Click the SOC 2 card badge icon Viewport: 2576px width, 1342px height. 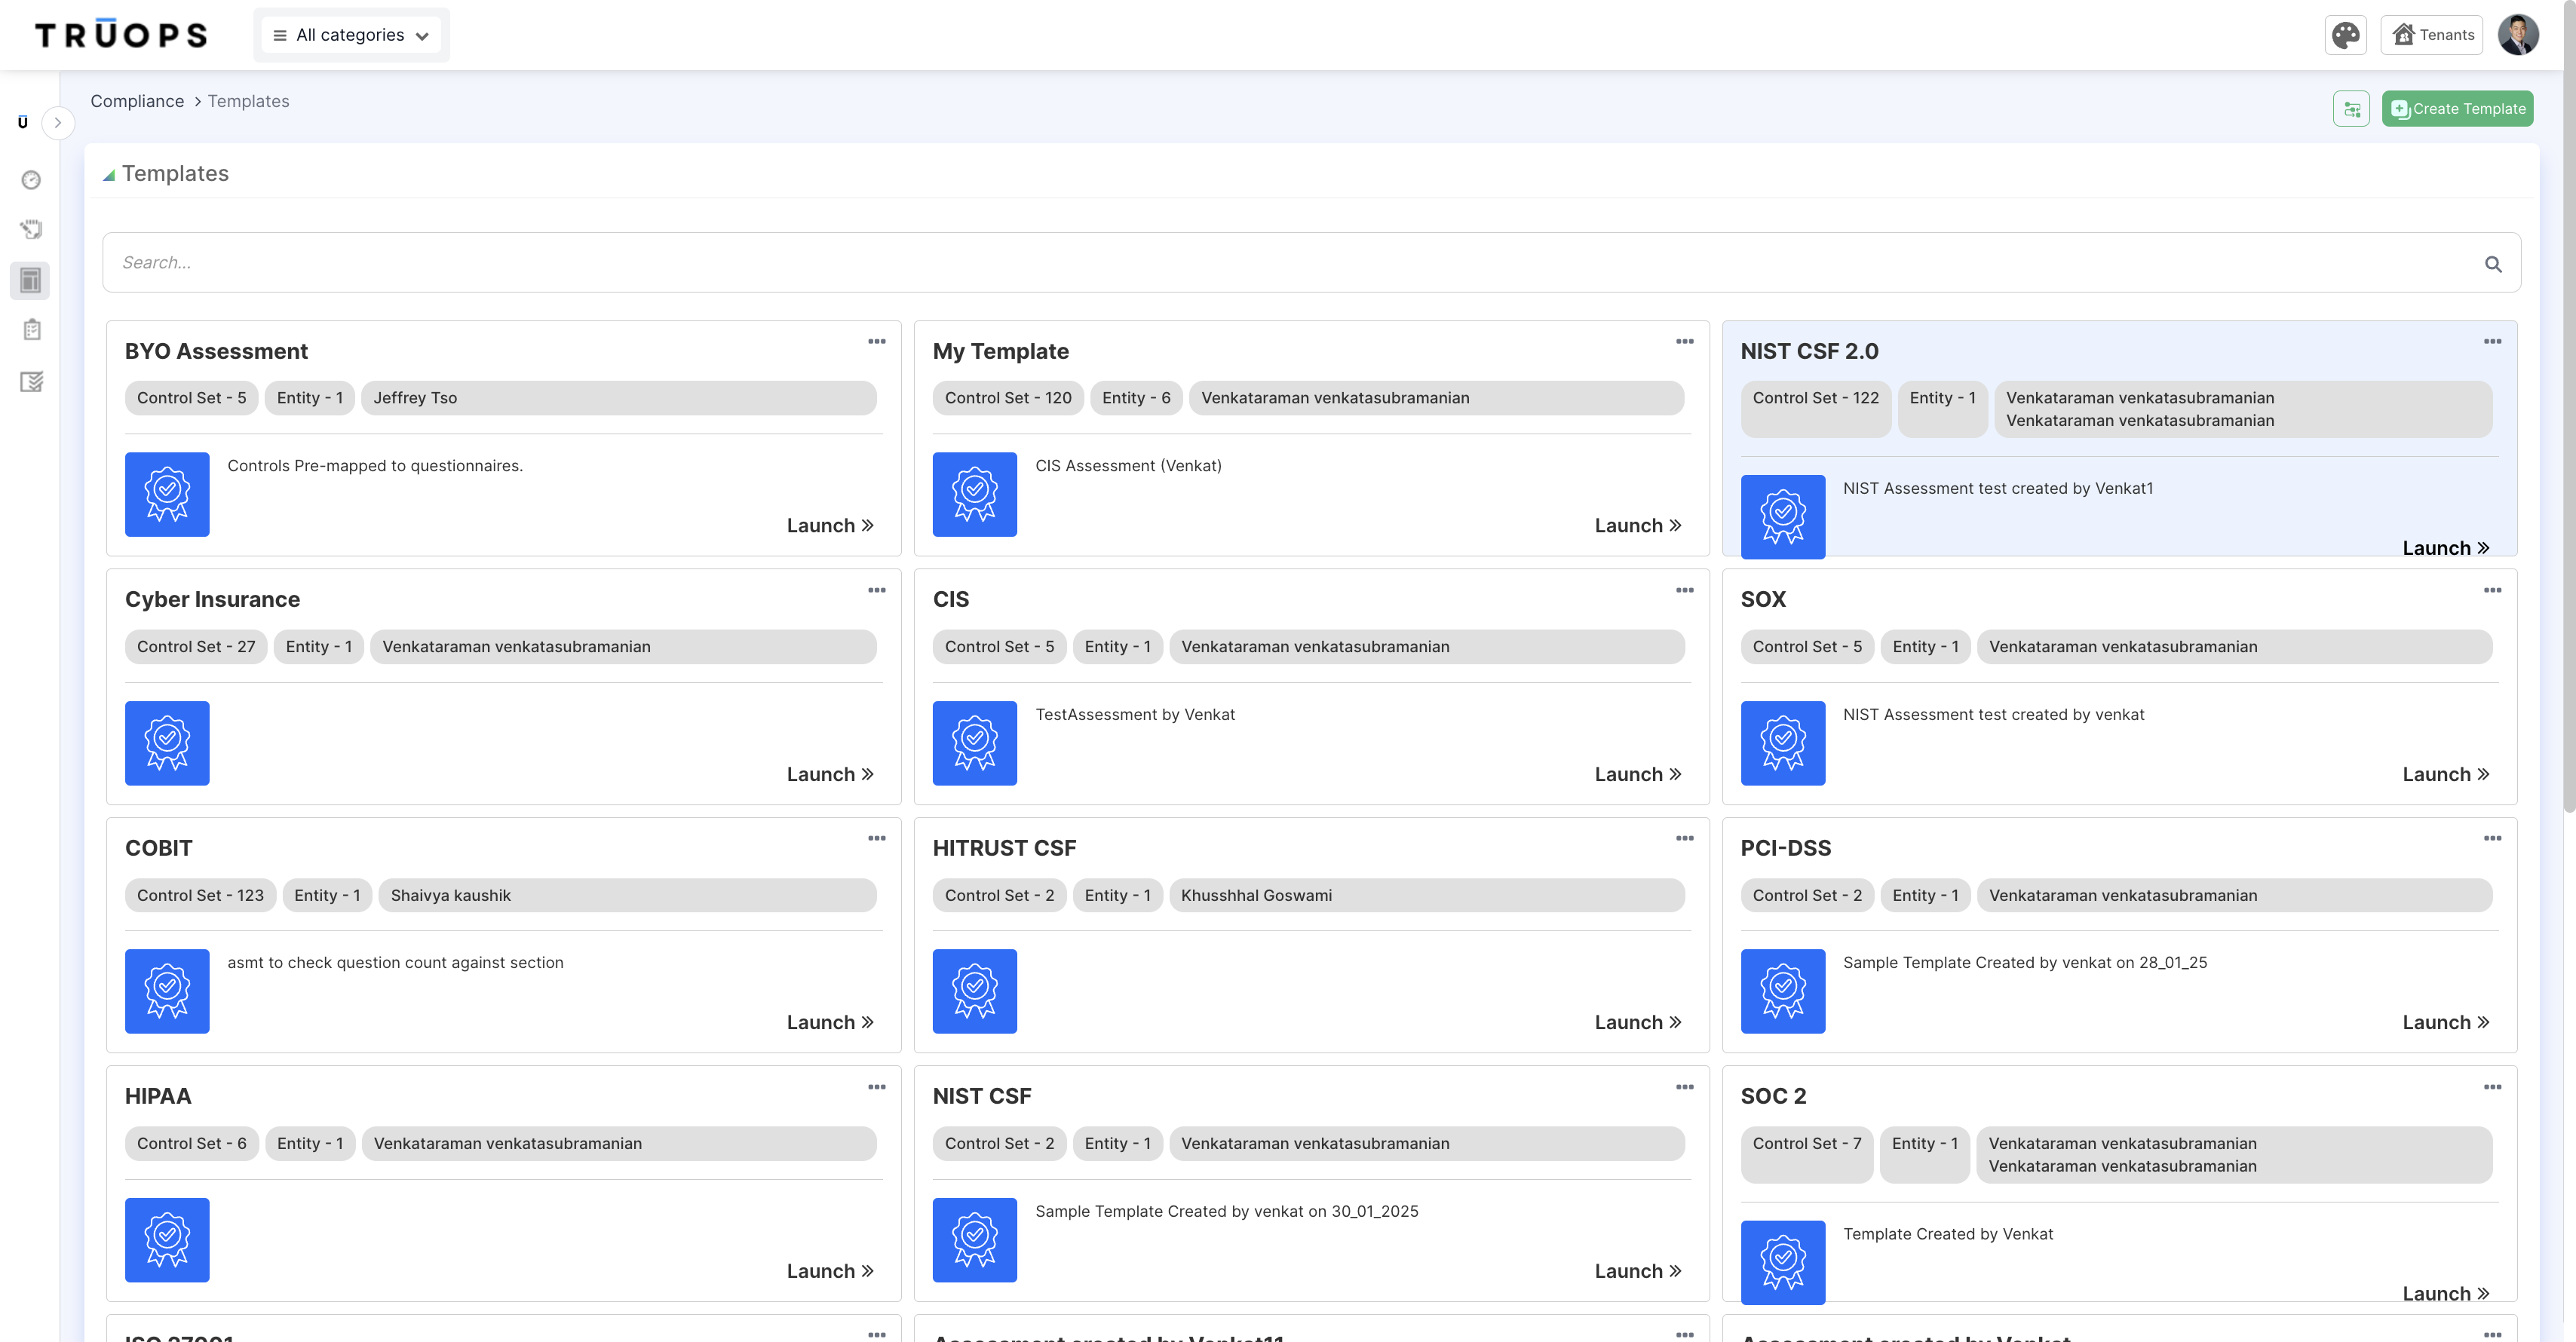click(1783, 1263)
